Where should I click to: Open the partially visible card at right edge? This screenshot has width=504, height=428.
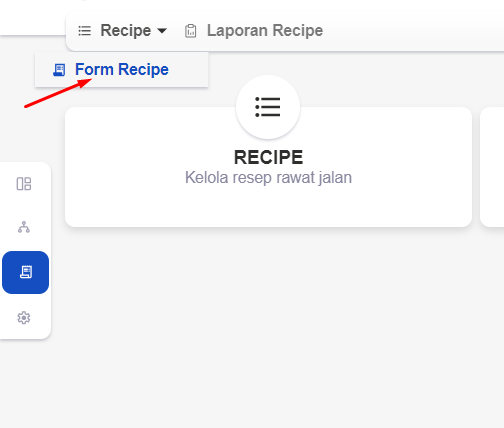coord(492,167)
